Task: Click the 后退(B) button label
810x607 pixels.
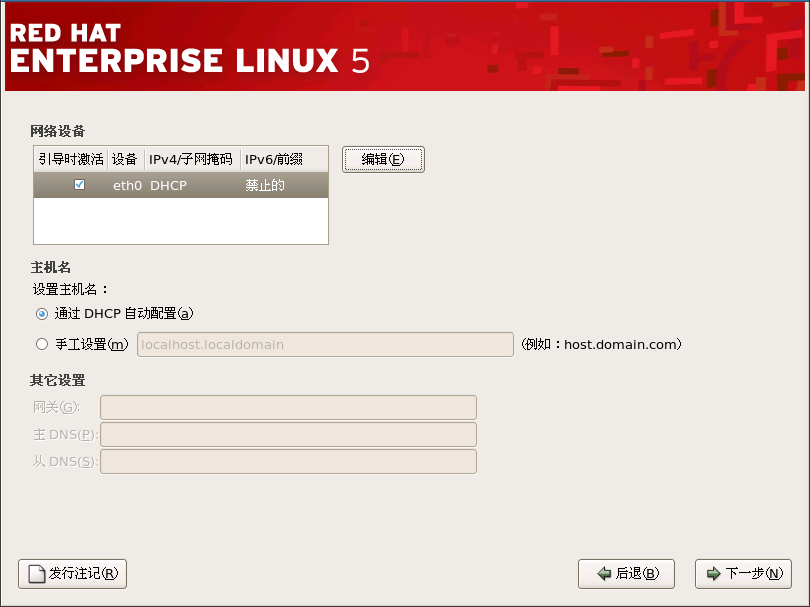Action: 637,573
